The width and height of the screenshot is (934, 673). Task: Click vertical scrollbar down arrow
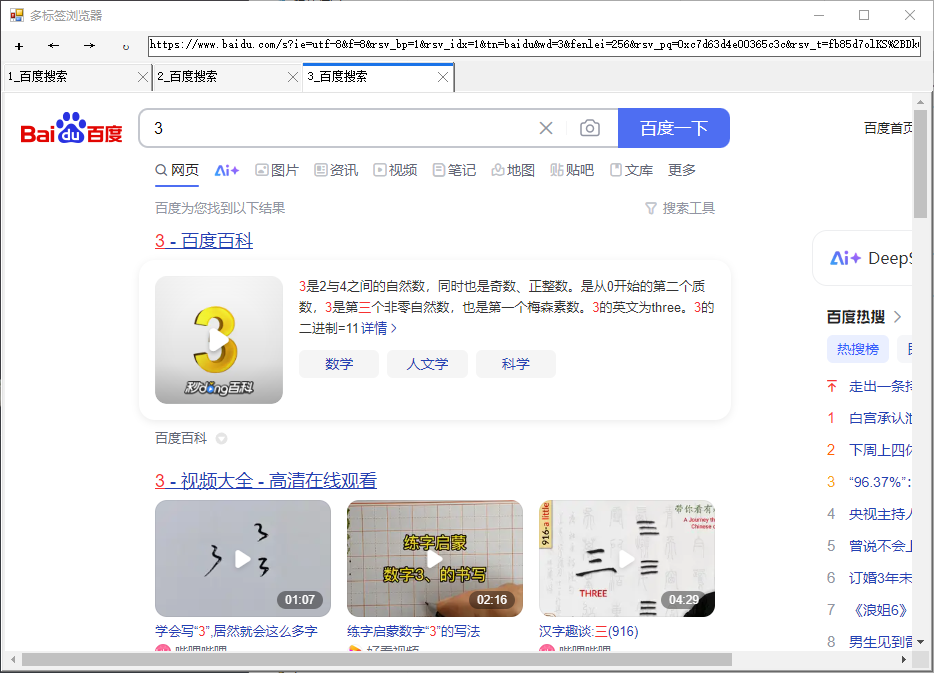(x=920, y=642)
